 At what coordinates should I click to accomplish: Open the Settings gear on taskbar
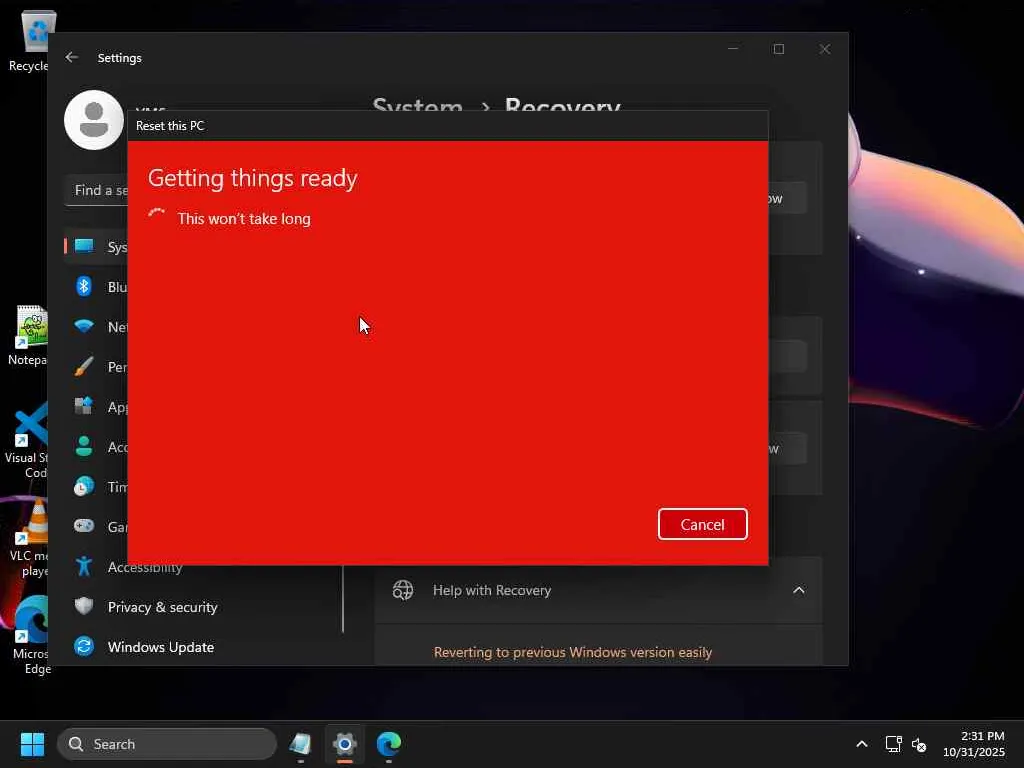(x=345, y=744)
